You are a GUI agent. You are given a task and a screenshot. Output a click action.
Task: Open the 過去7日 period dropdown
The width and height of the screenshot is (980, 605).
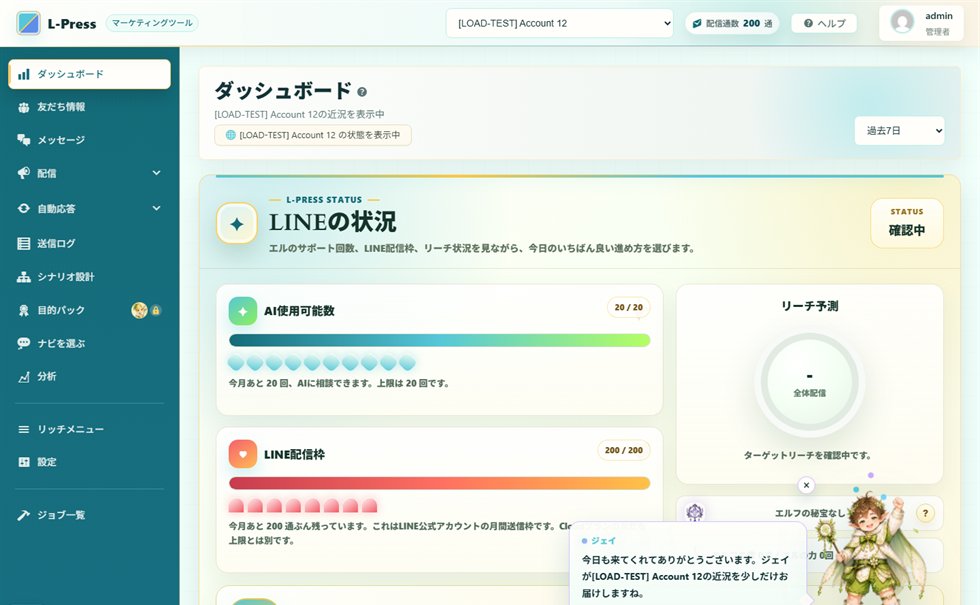899,131
